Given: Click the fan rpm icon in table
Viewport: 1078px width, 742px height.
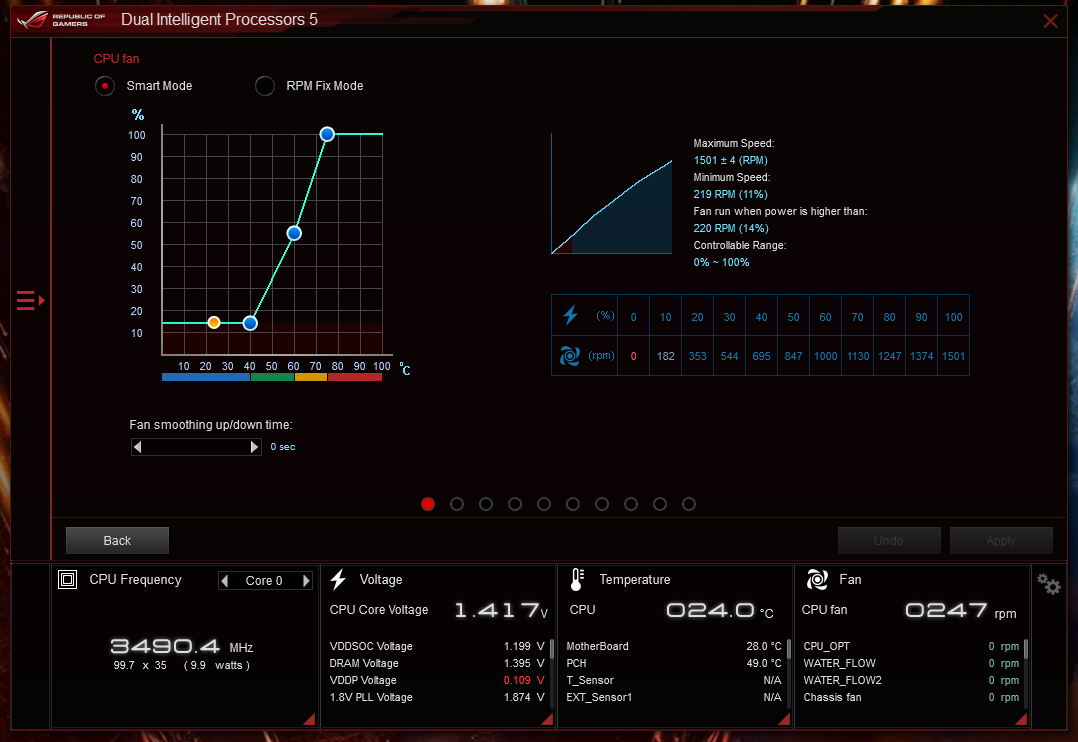Looking at the screenshot, I should (570, 356).
